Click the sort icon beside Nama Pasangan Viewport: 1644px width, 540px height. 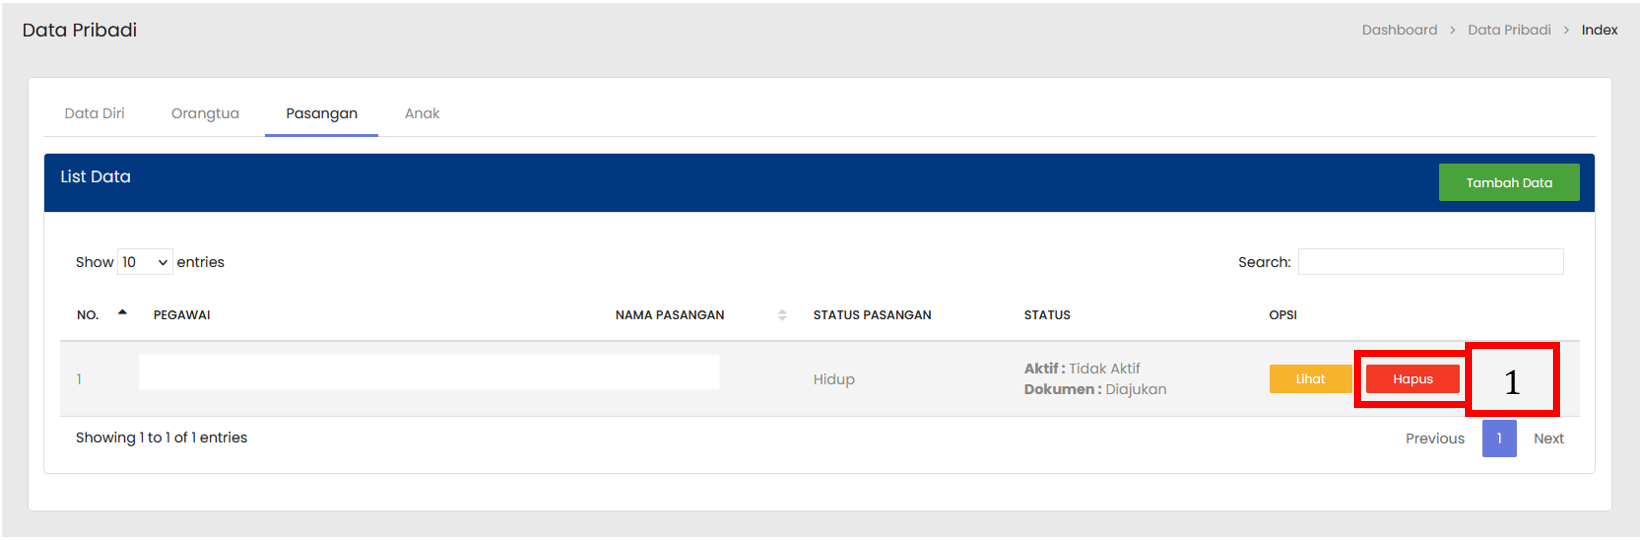pyautogui.click(x=782, y=315)
